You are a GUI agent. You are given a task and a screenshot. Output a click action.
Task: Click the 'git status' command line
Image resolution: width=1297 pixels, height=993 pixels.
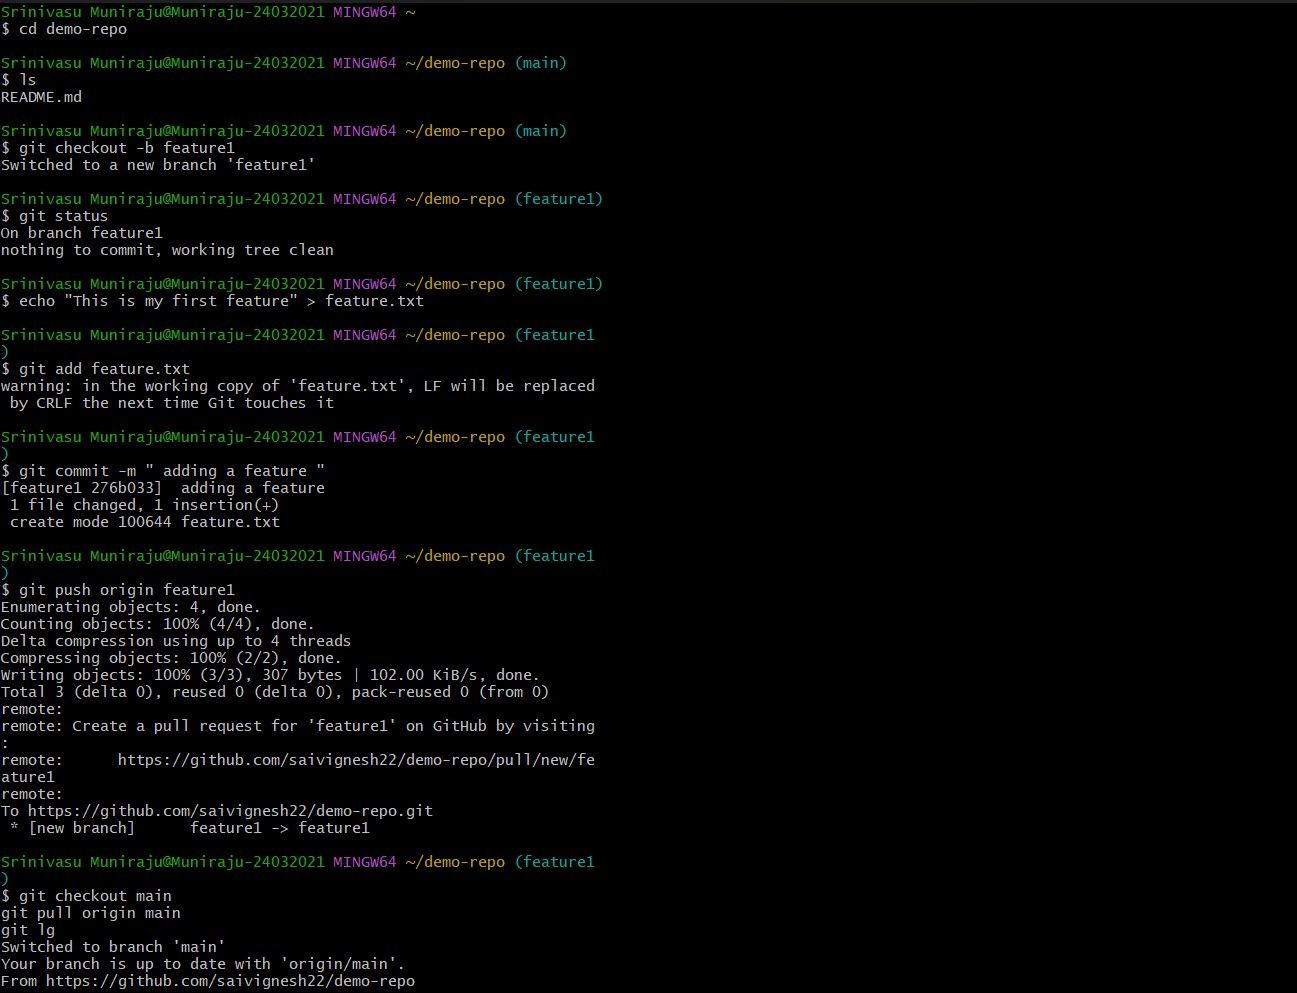click(x=55, y=216)
